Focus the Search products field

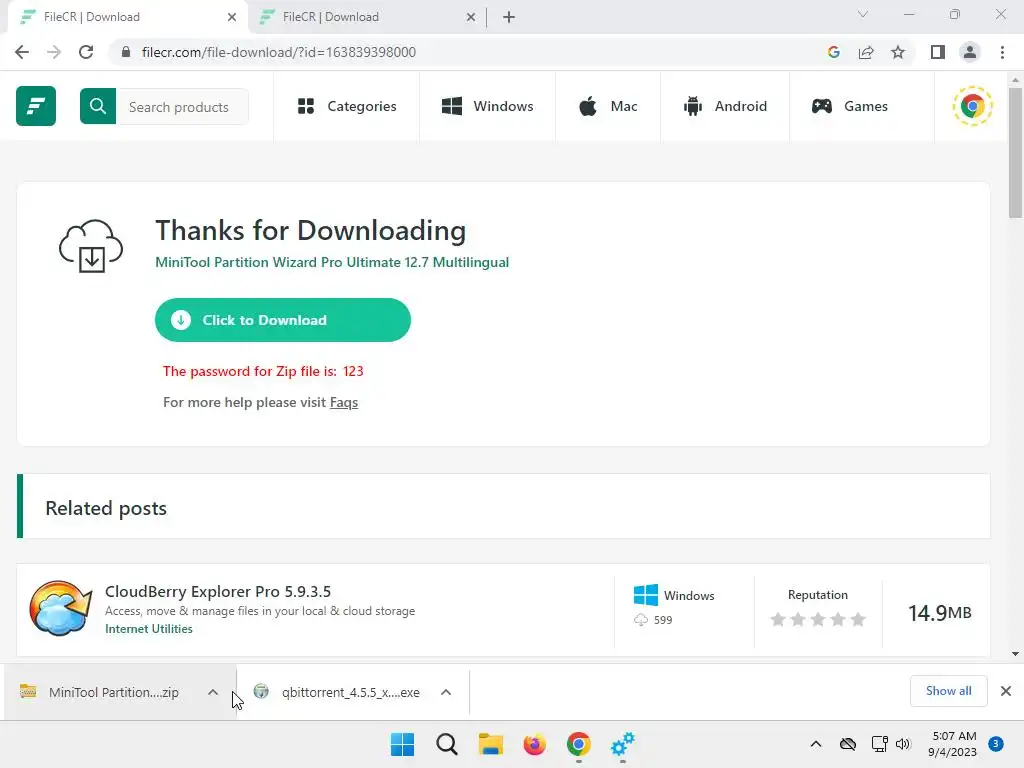point(182,106)
